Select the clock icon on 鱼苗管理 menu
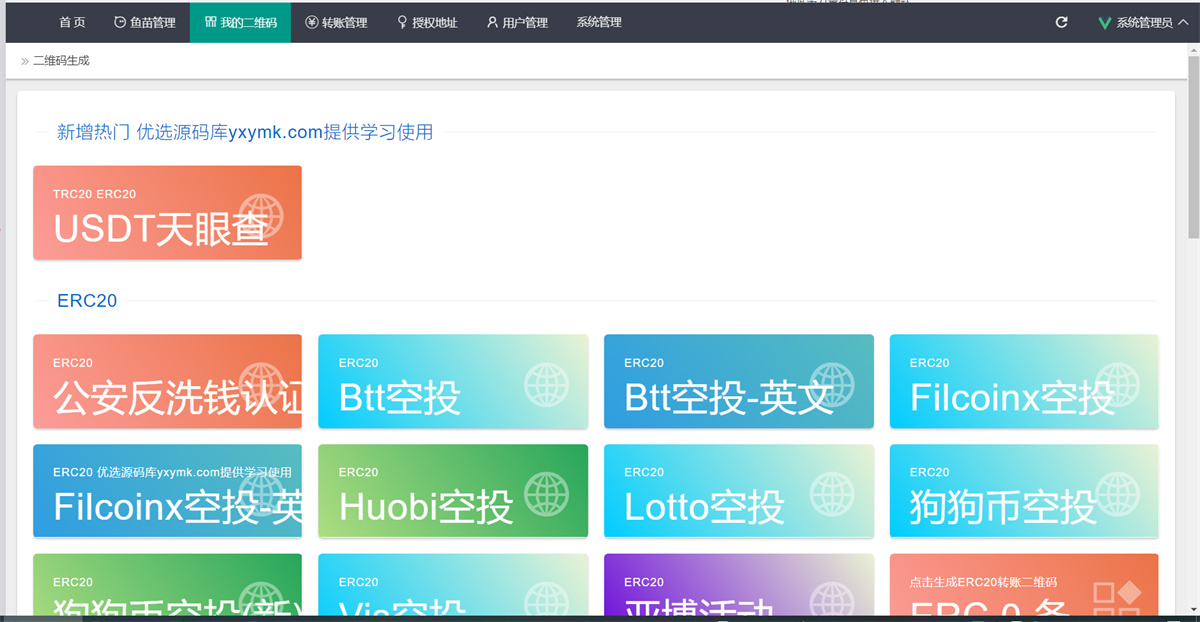1200x622 pixels. (x=119, y=22)
